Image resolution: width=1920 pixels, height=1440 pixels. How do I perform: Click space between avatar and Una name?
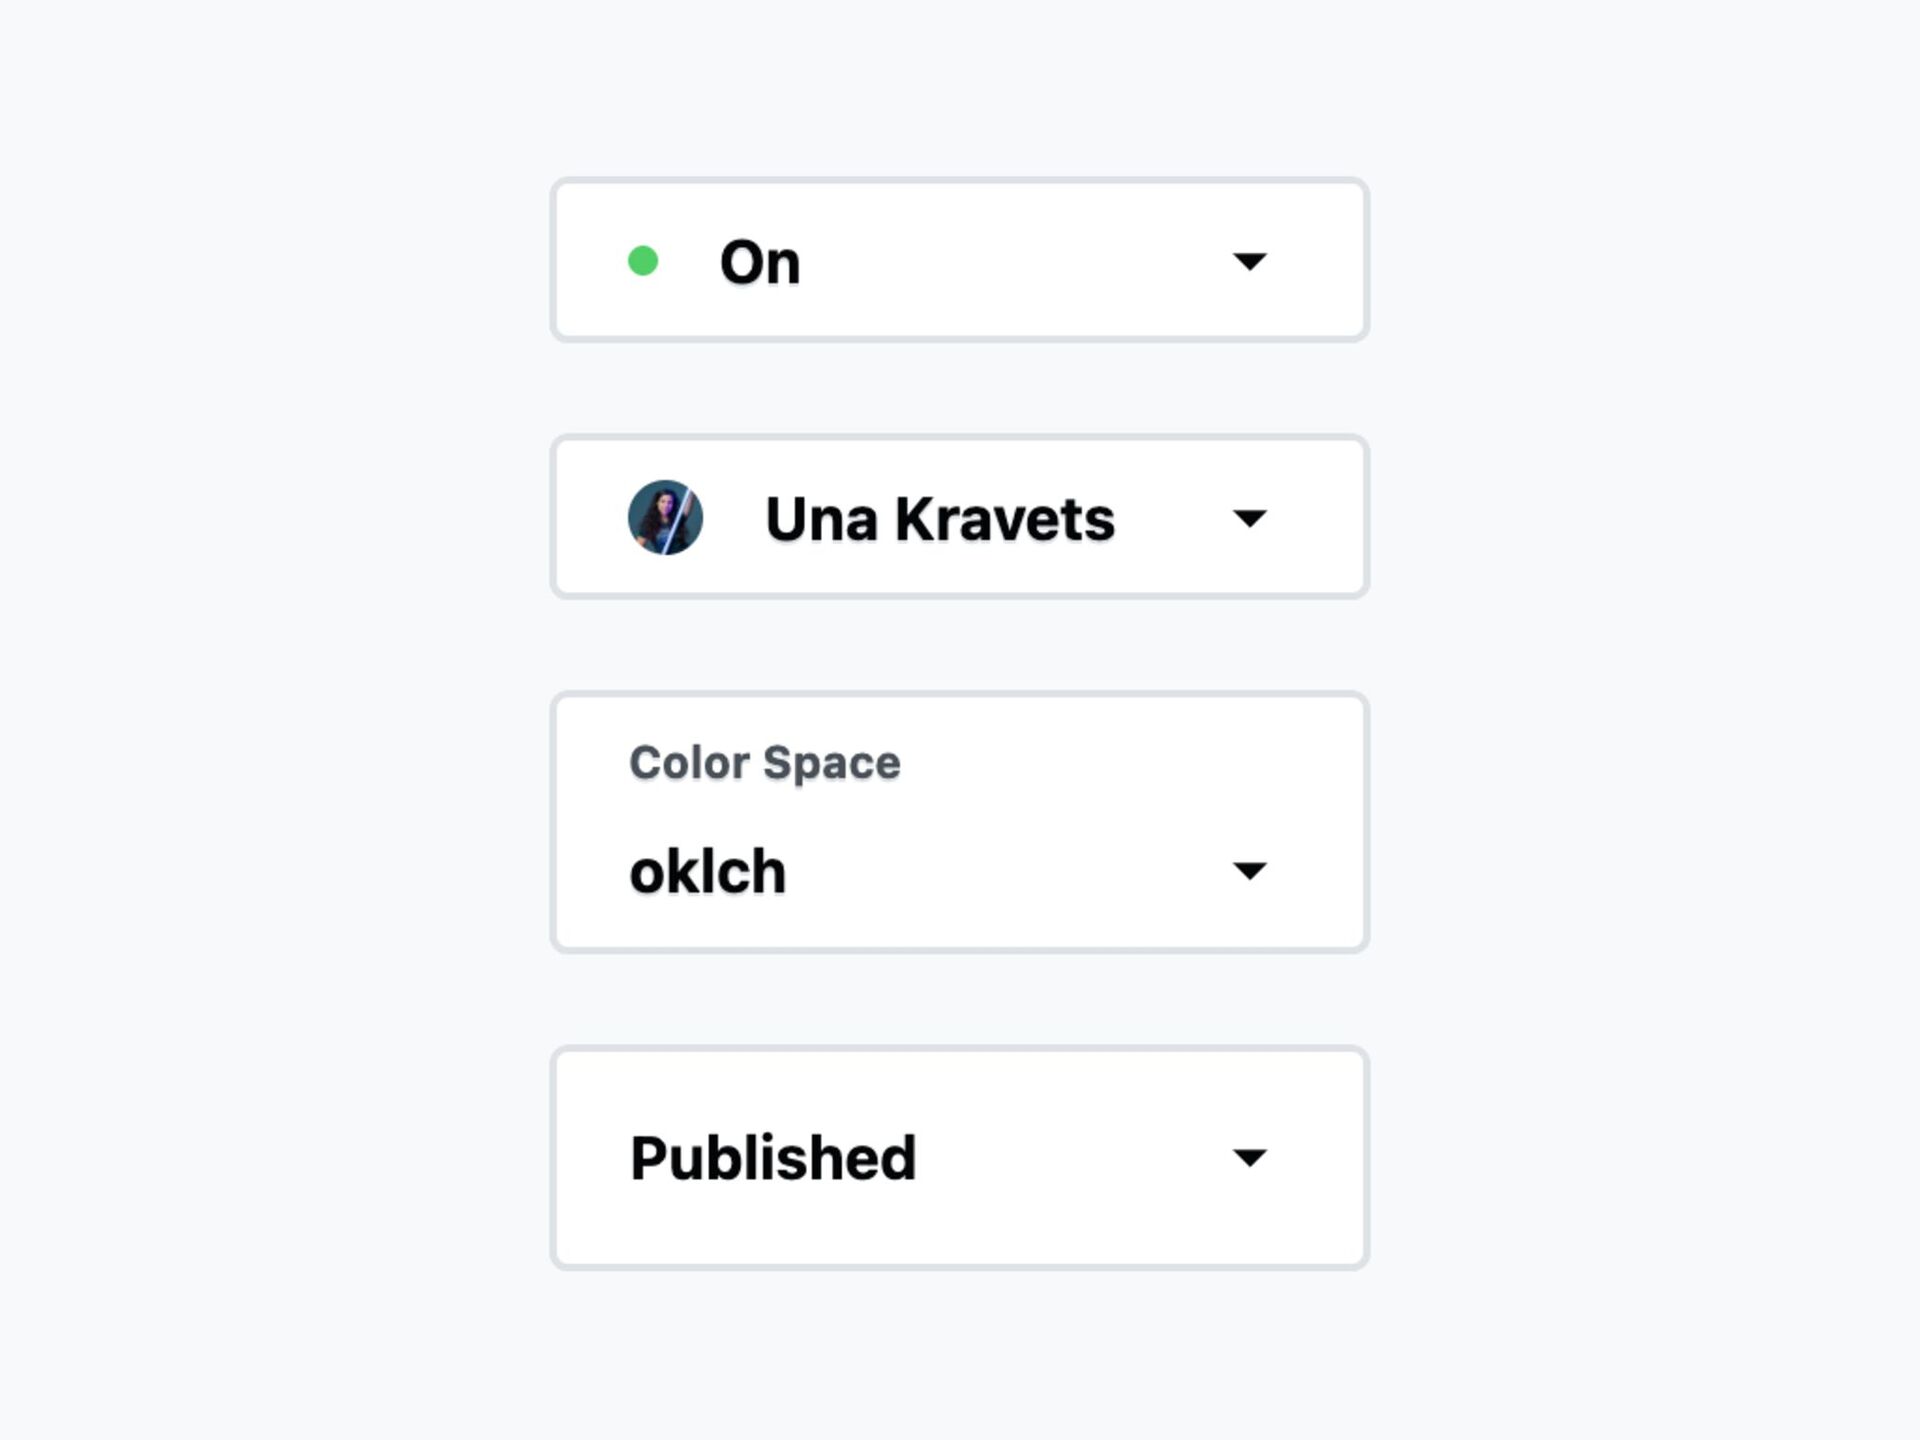pyautogui.click(x=734, y=518)
